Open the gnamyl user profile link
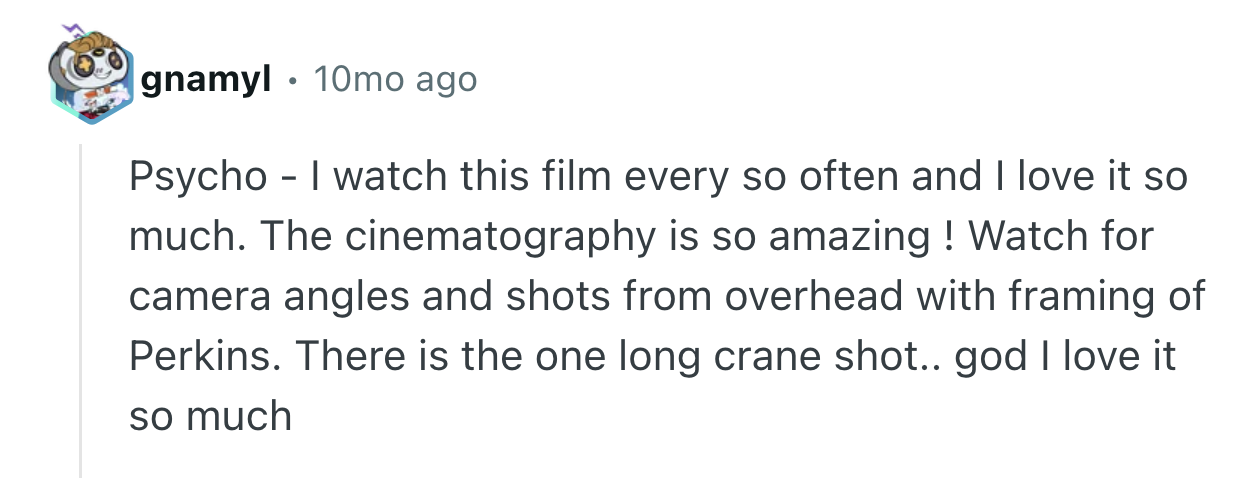The image size is (1236, 478). pyautogui.click(x=207, y=80)
